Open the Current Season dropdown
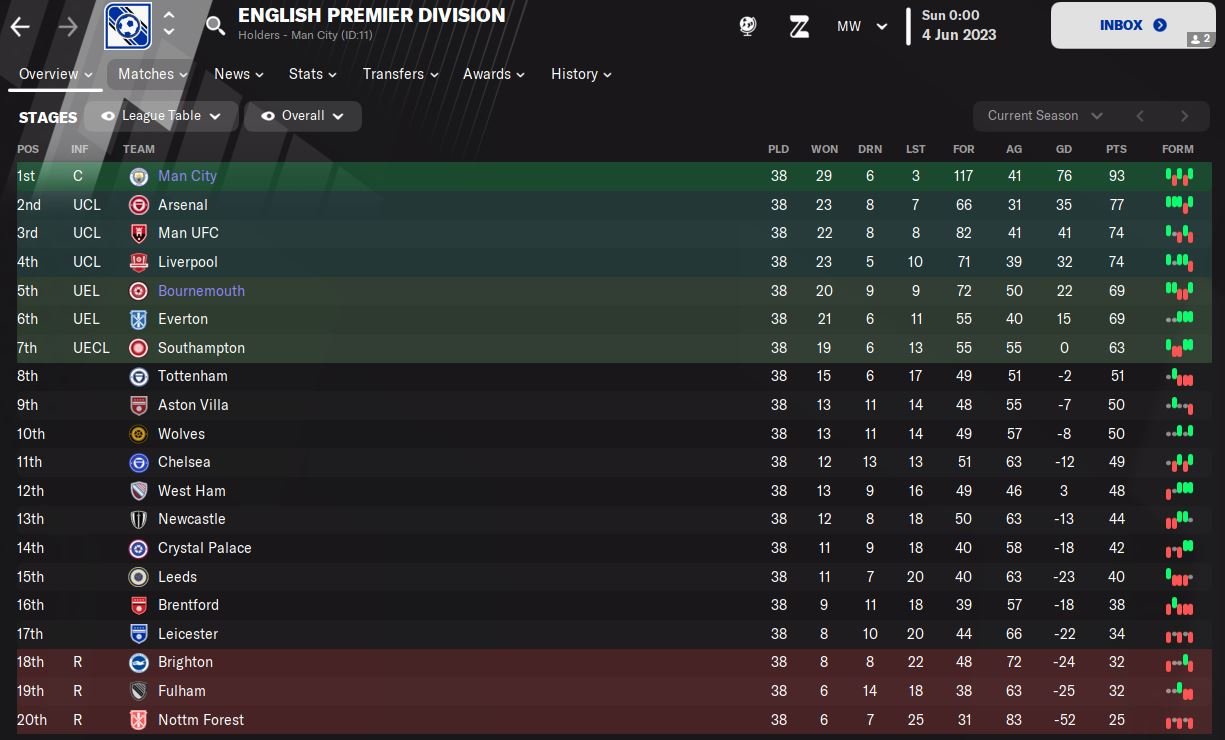The height and width of the screenshot is (740, 1225). pyautogui.click(x=1044, y=116)
